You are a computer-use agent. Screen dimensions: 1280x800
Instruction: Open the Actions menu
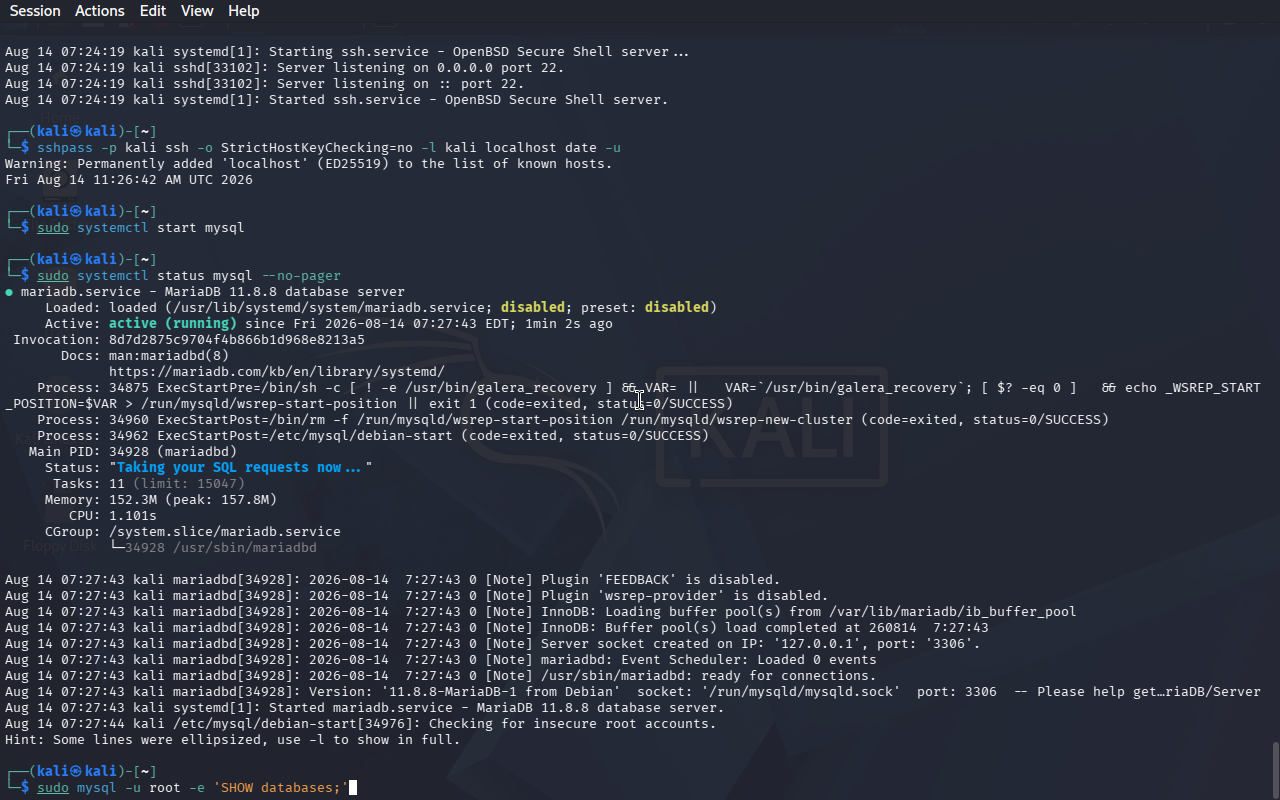pos(100,11)
